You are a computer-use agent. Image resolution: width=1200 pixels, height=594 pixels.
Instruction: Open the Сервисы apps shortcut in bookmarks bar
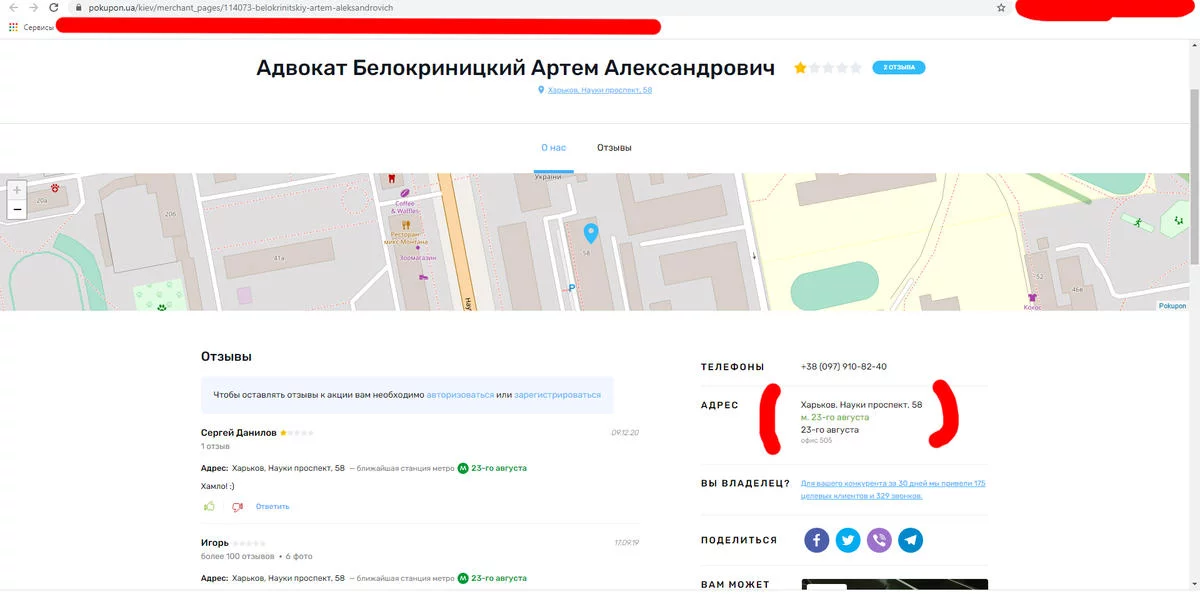[31, 27]
